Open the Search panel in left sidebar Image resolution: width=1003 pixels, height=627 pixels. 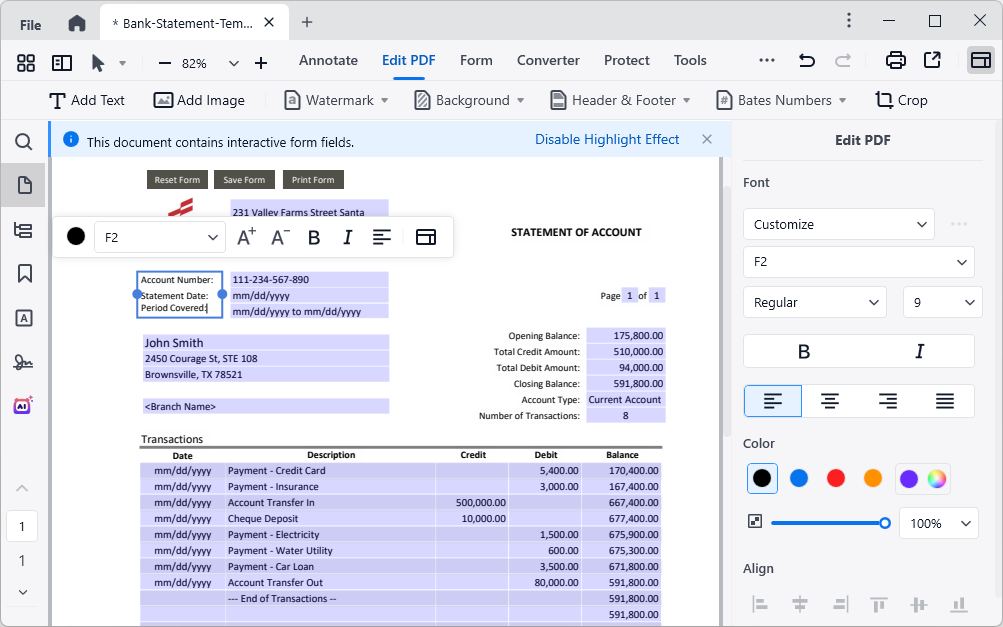click(24, 142)
